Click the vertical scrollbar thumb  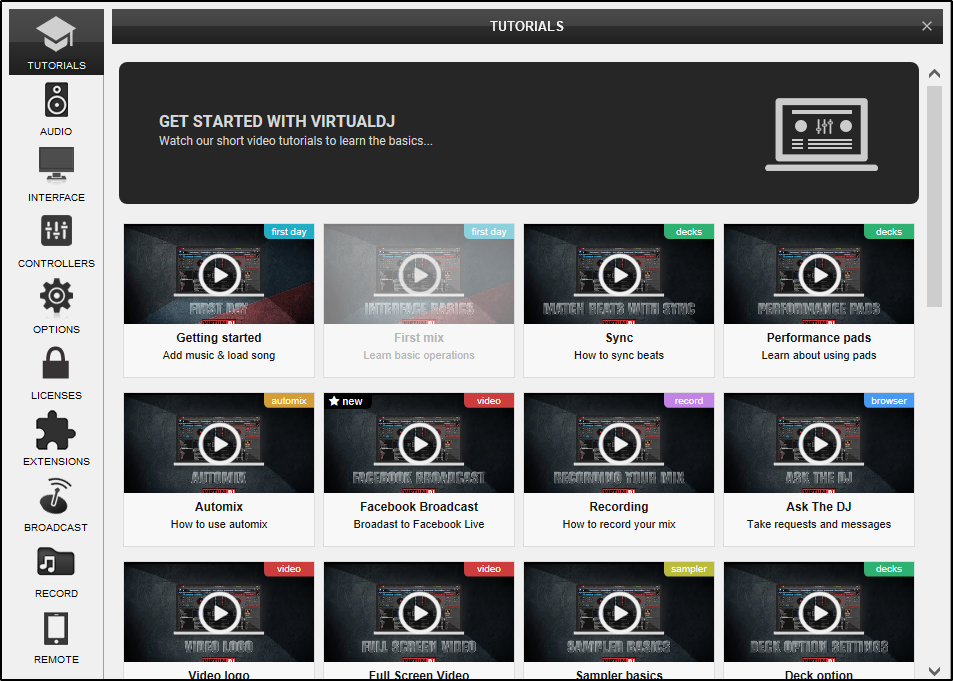point(934,196)
